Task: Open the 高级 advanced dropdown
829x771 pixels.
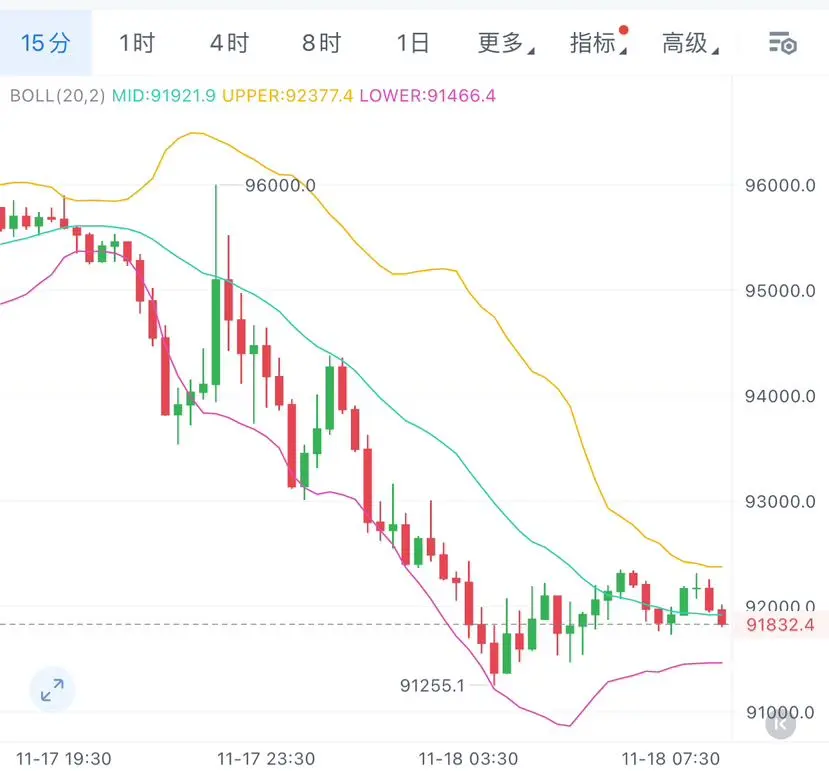Action: tap(690, 43)
